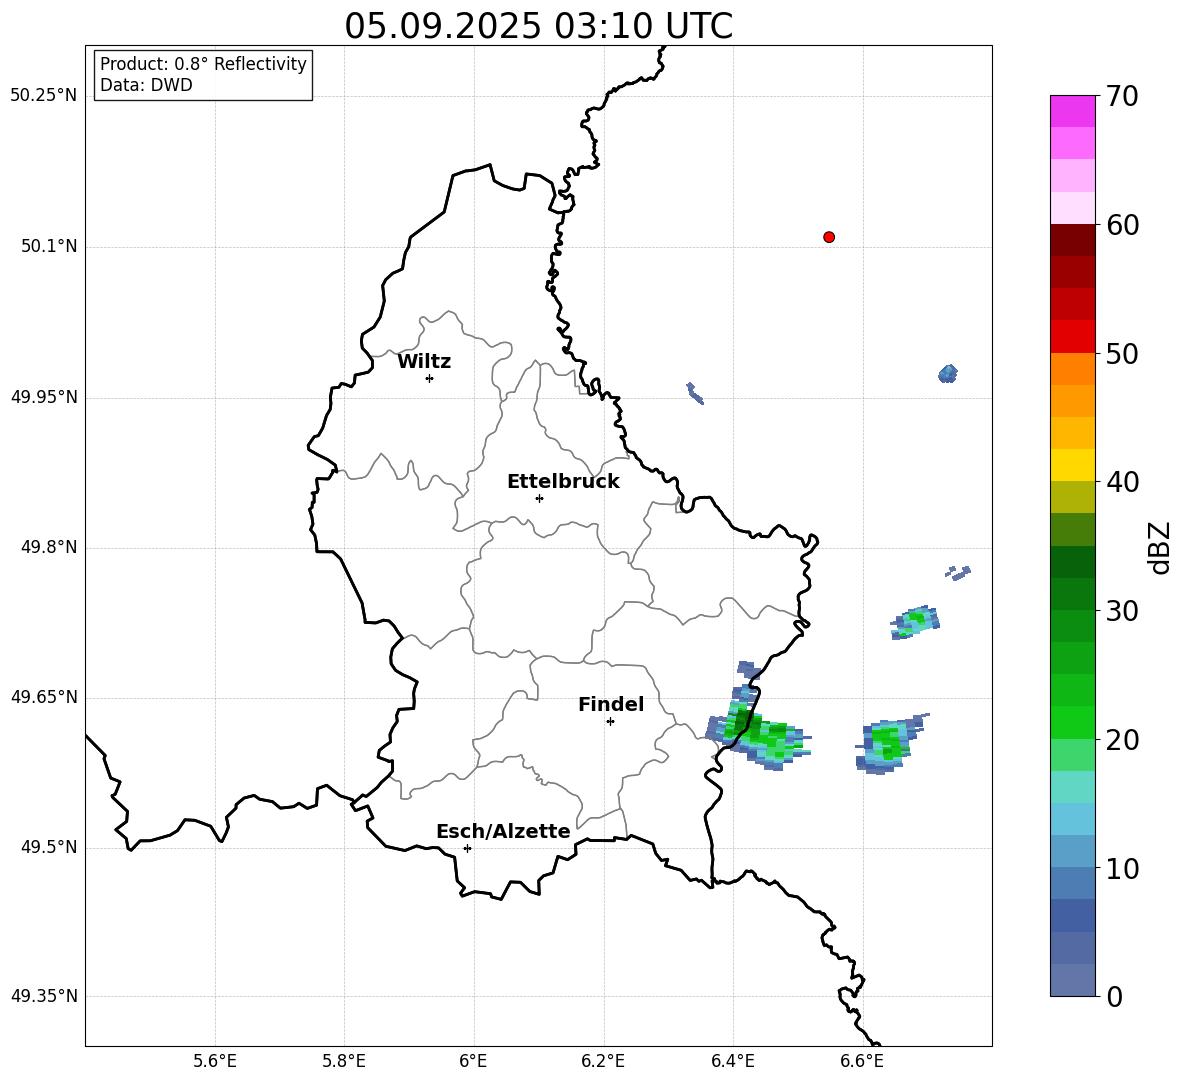
Task: Click the 5.6°E longitude label
Action: pos(215,1061)
